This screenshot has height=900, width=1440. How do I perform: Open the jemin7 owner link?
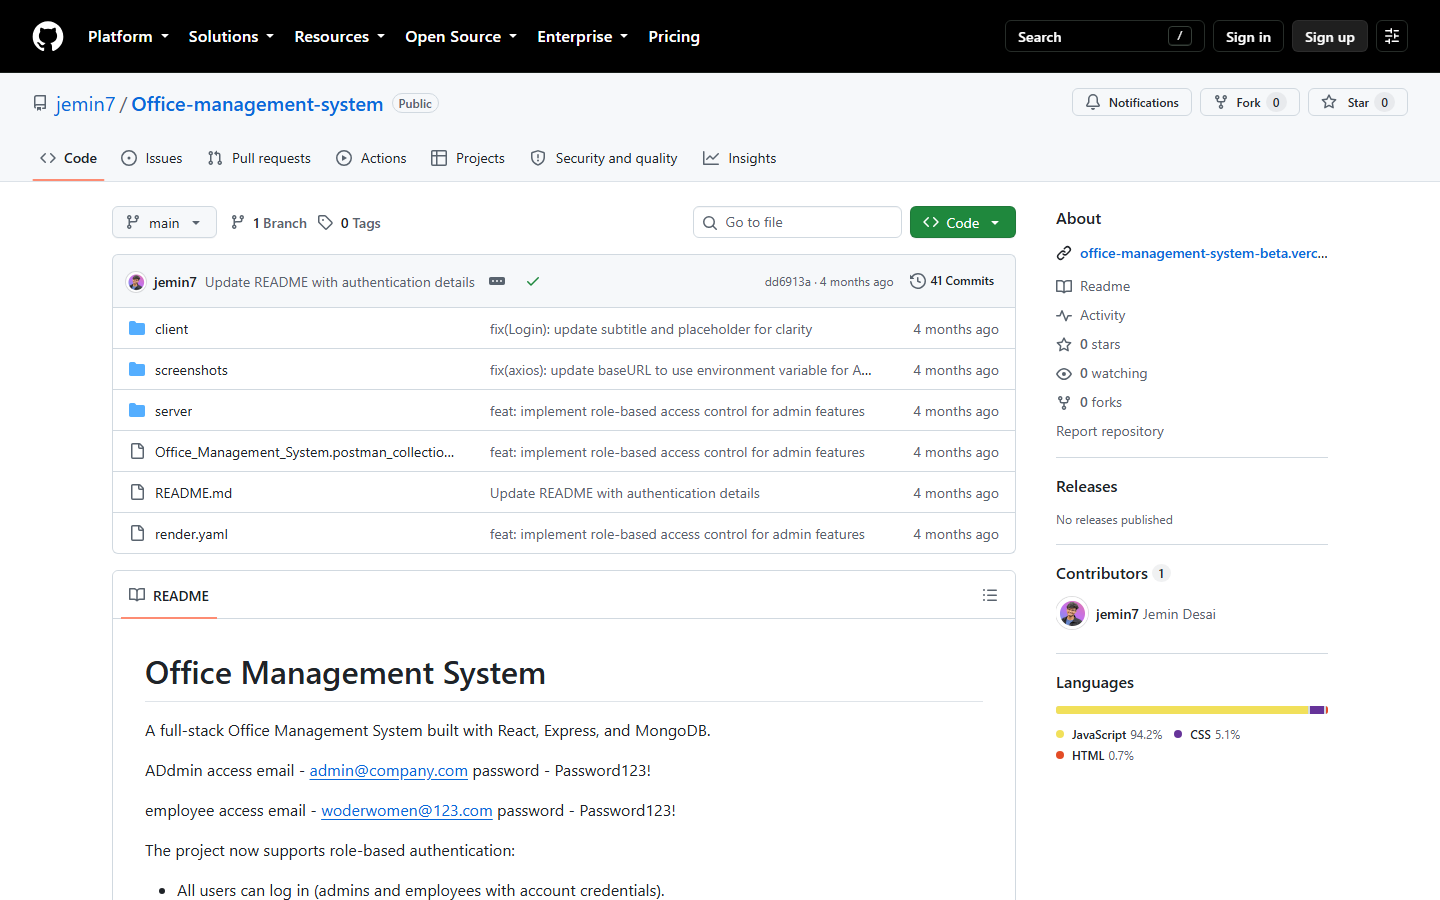85,104
